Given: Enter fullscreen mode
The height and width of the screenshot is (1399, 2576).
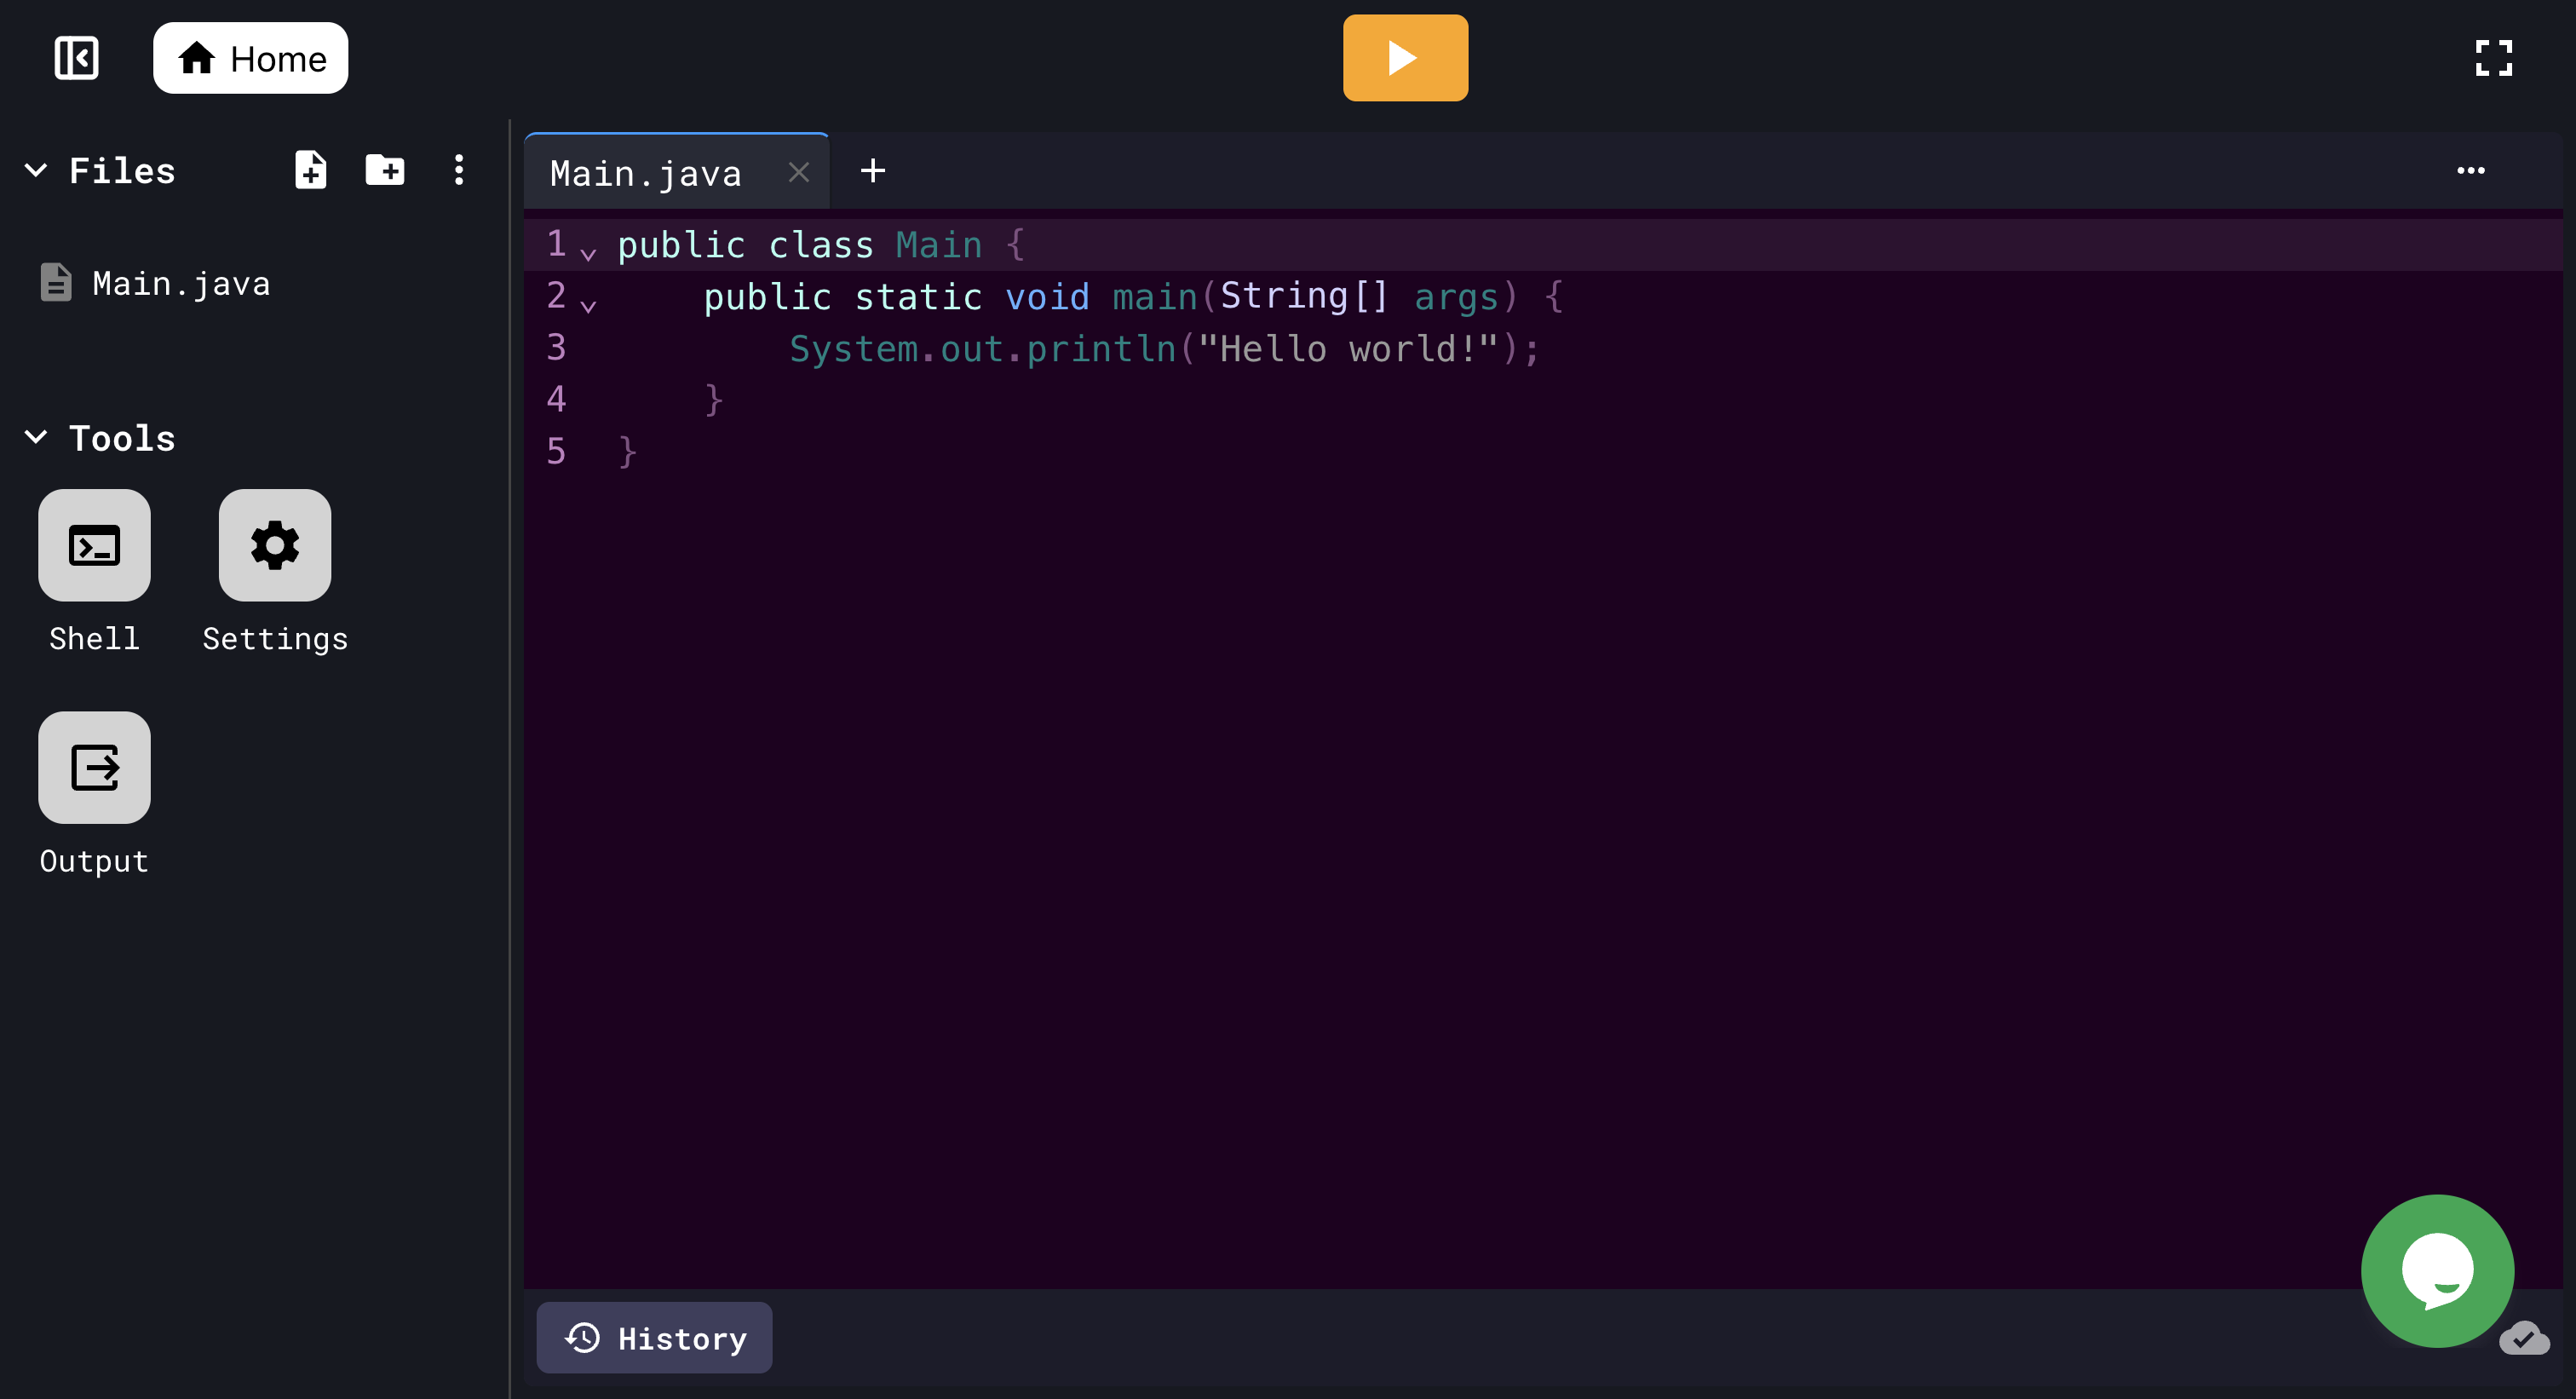Looking at the screenshot, I should 2493,58.
